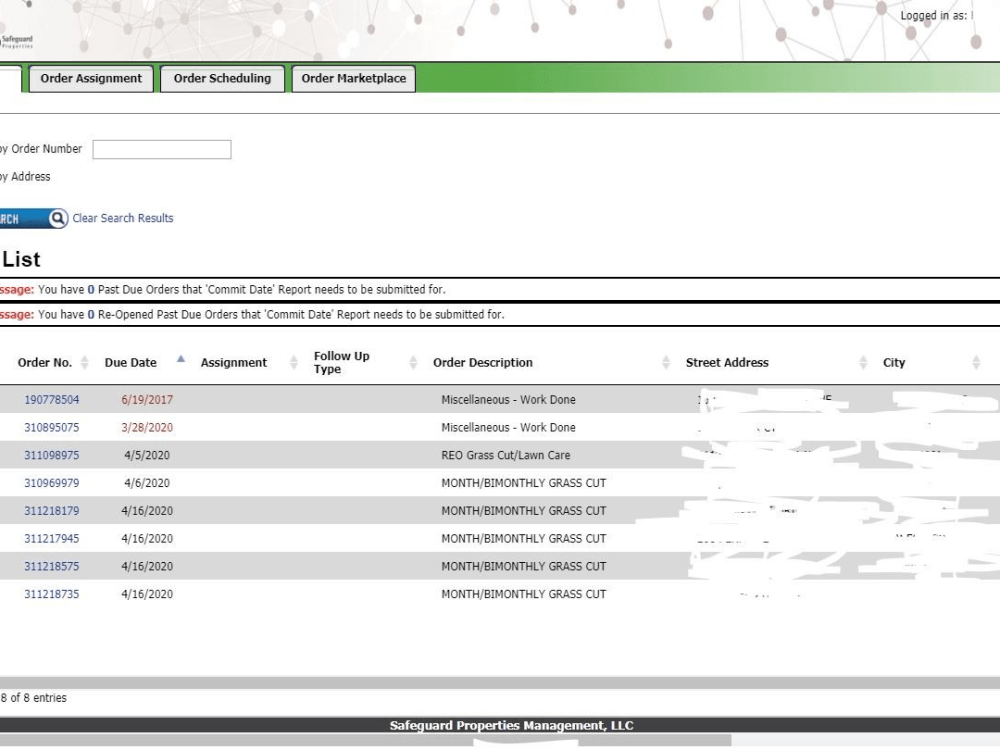
Task: Open the Order Marketplace tab
Action: pos(353,77)
